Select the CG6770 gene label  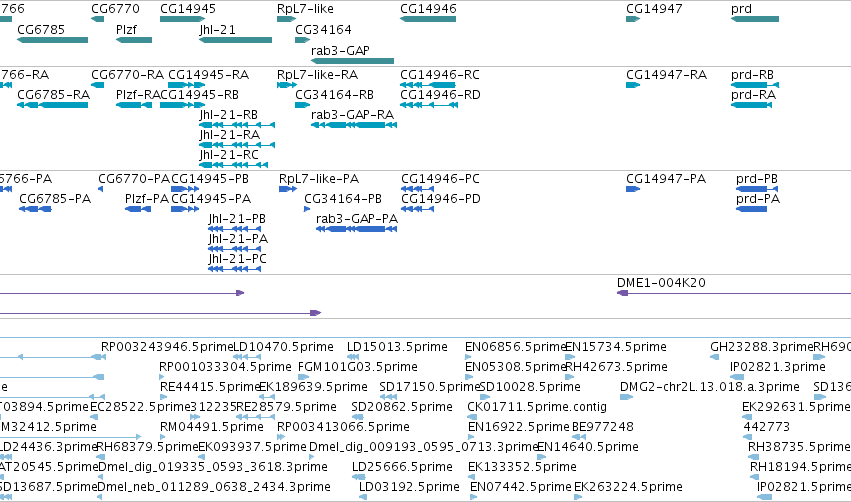click(115, 9)
